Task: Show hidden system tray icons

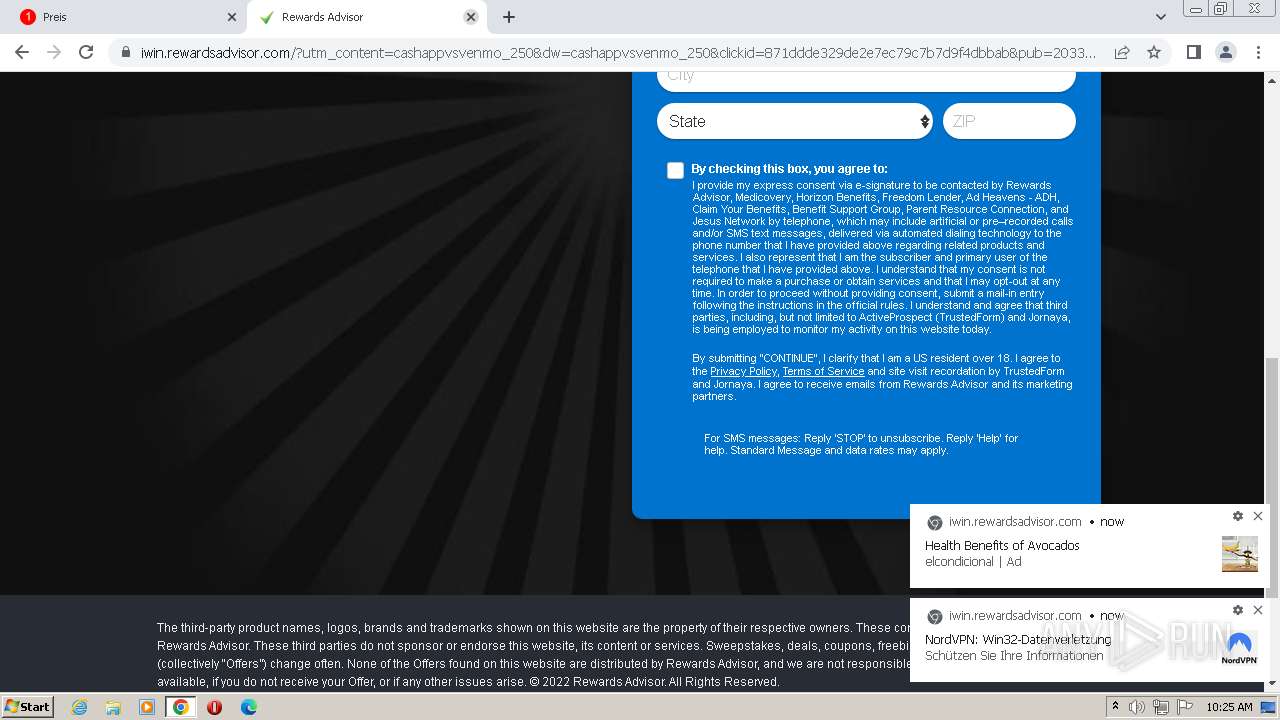Action: click(x=1115, y=706)
